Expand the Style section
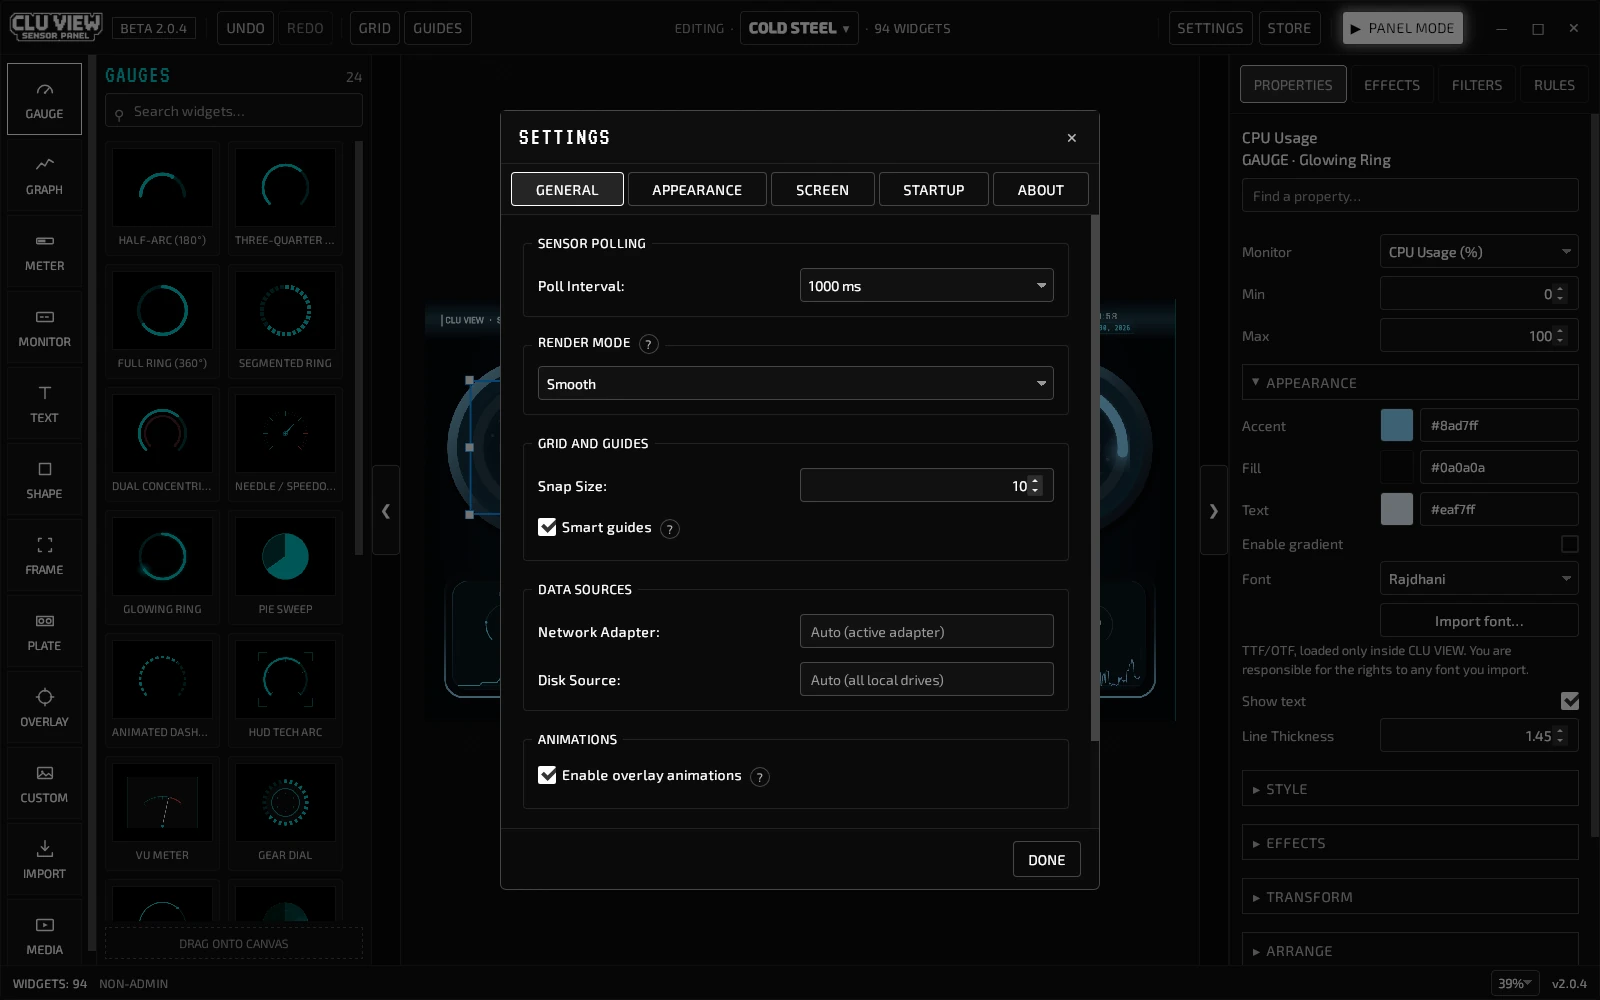This screenshot has width=1600, height=1000. 1410,788
